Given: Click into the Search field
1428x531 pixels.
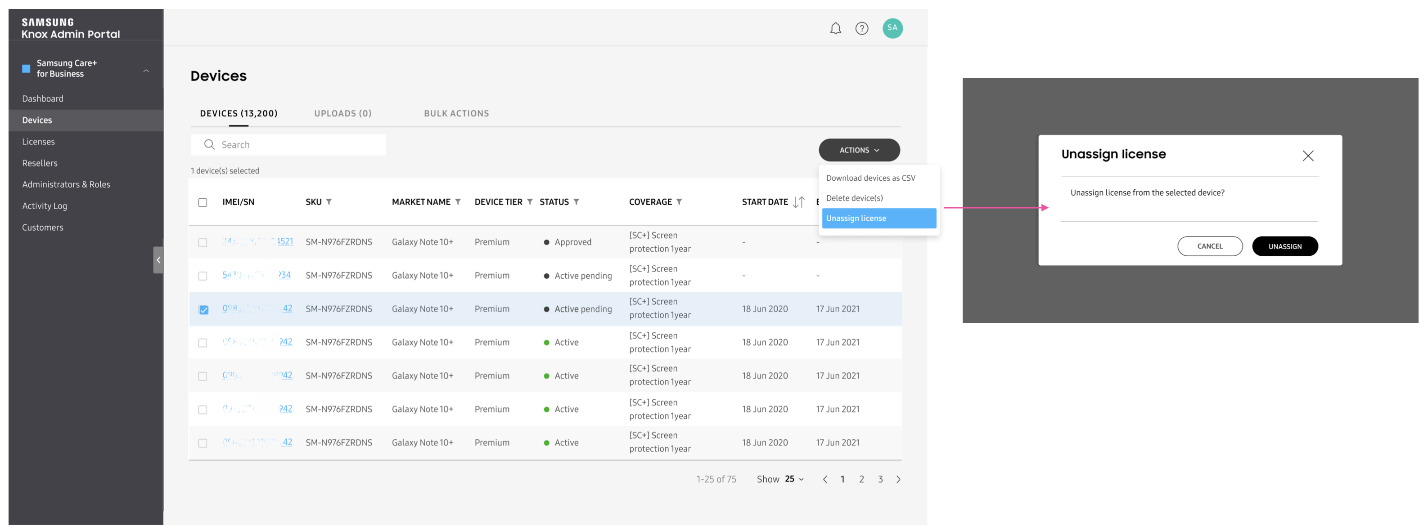Looking at the screenshot, I should pos(288,145).
